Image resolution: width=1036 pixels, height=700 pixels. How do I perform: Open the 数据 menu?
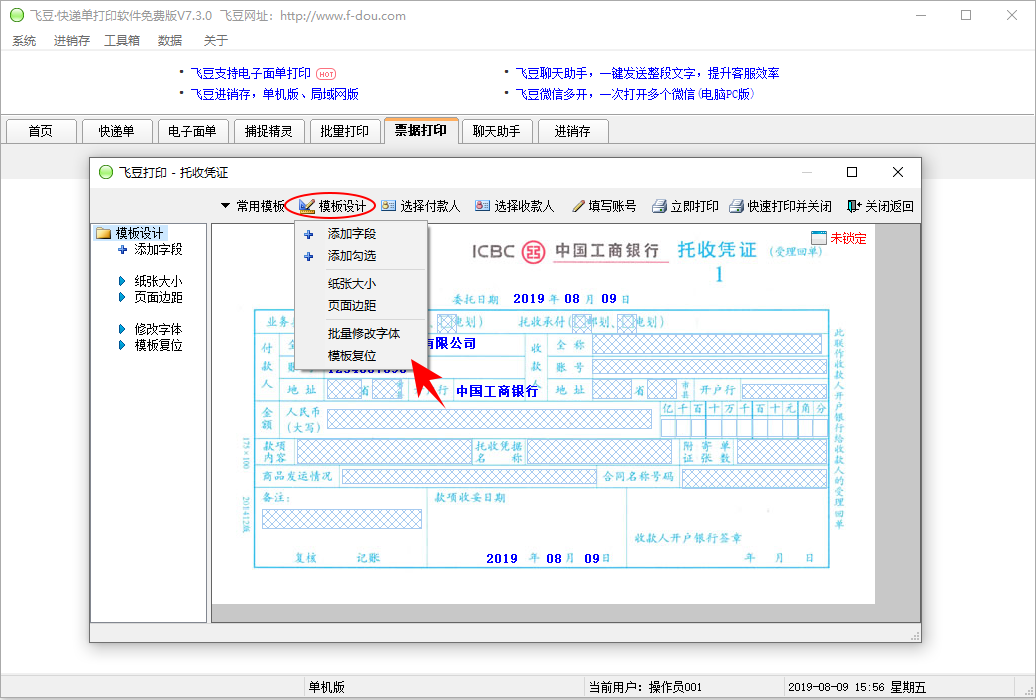(x=170, y=41)
